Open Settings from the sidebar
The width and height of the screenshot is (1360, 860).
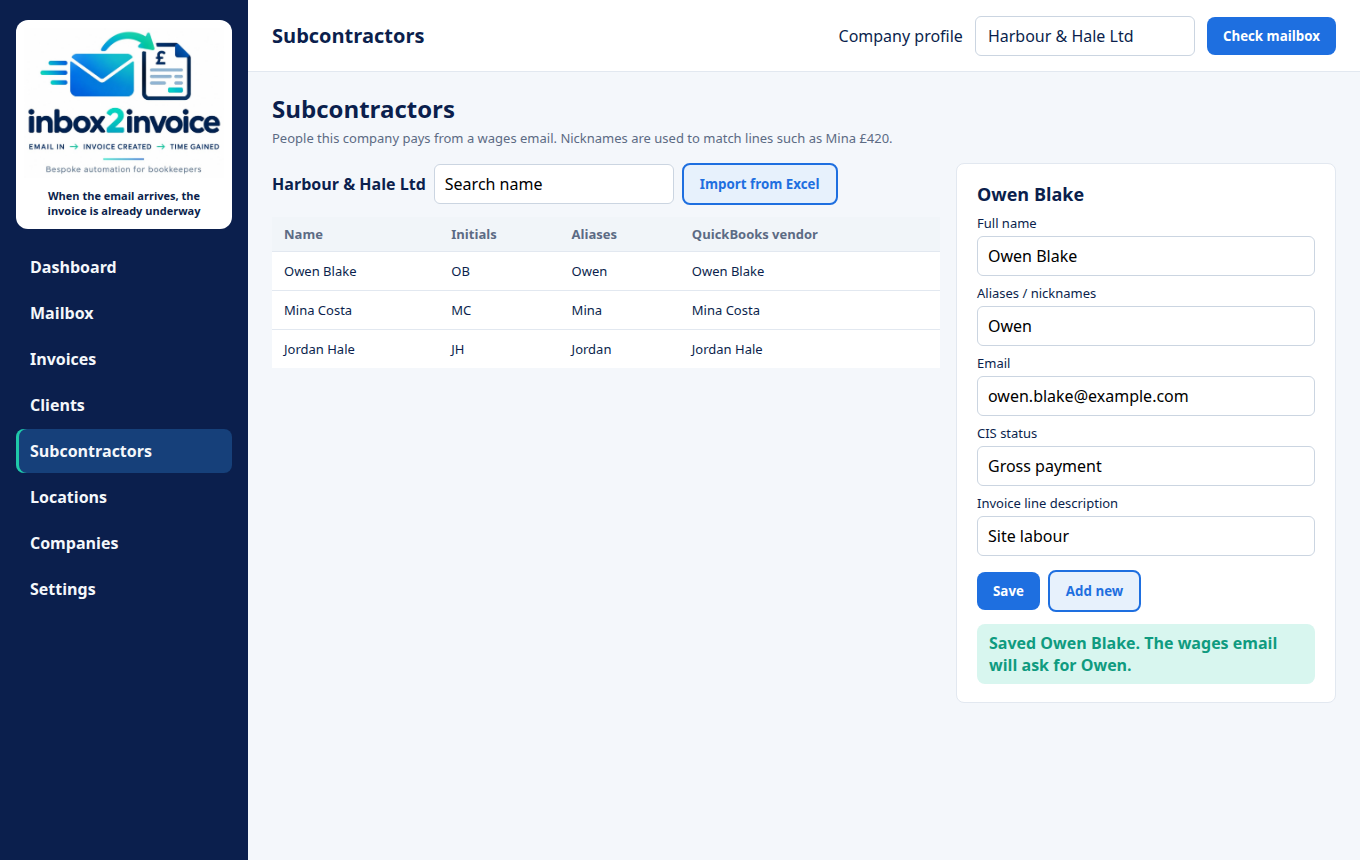point(124,589)
